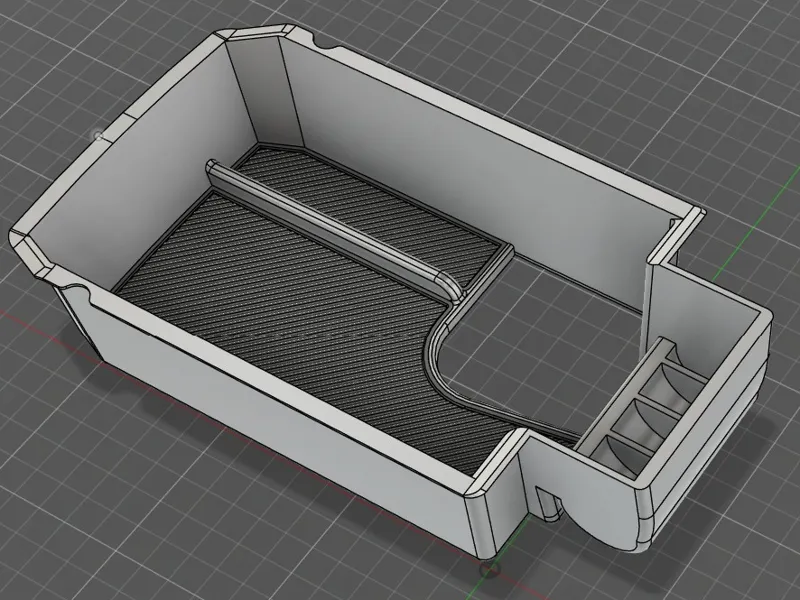Select the slotted divider rack in small compartment
This screenshot has width=800, height=600.
(x=642, y=408)
